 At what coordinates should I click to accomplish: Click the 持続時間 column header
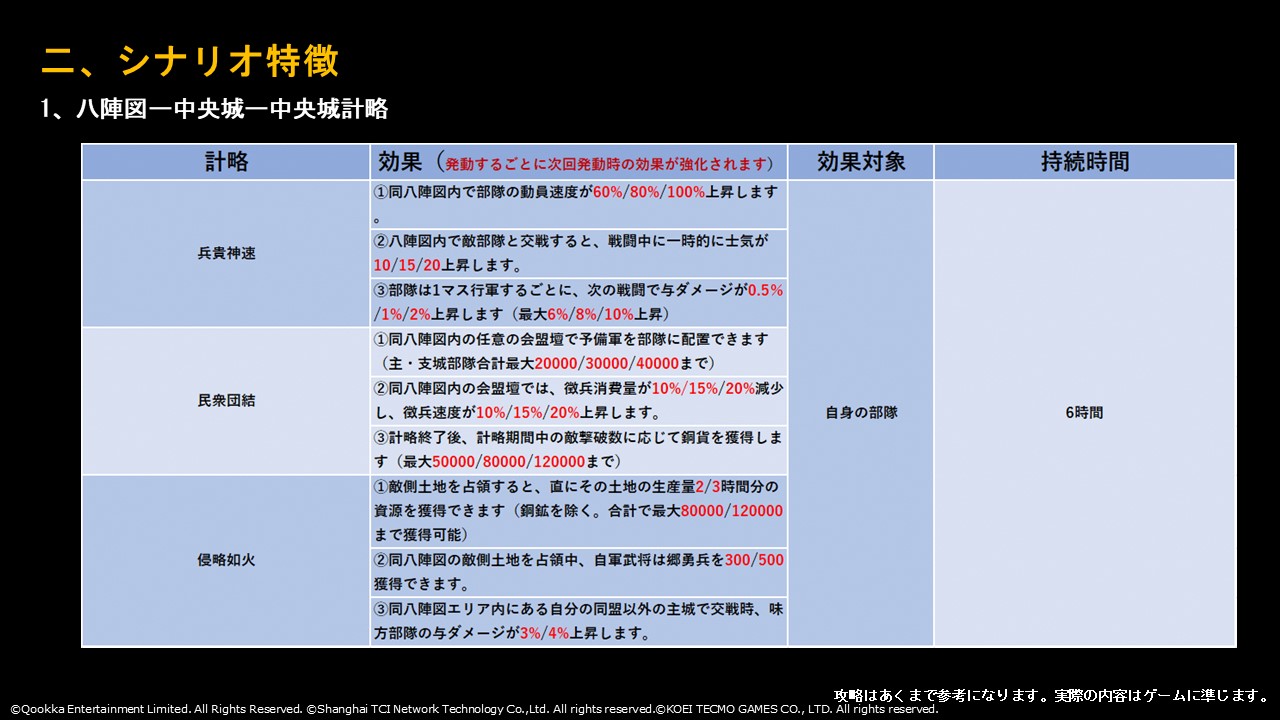tap(1085, 162)
